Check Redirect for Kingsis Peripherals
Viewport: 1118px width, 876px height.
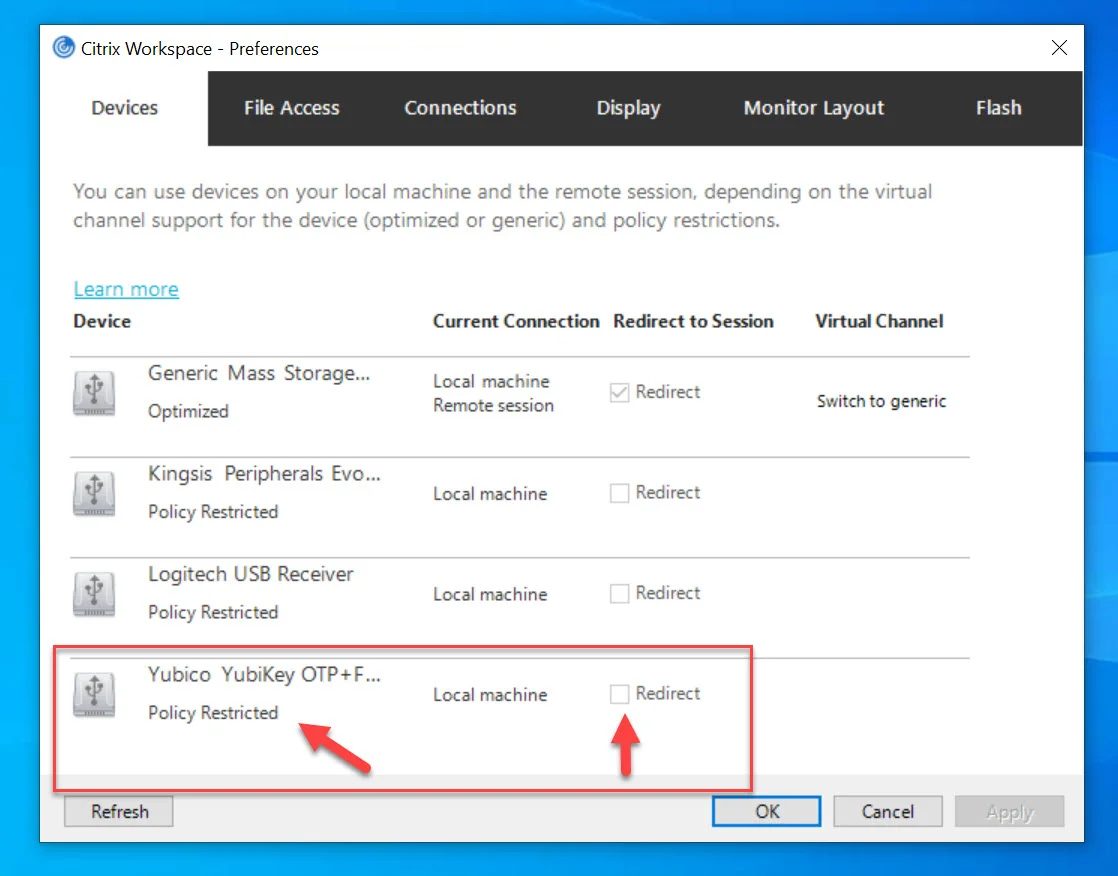pos(619,493)
